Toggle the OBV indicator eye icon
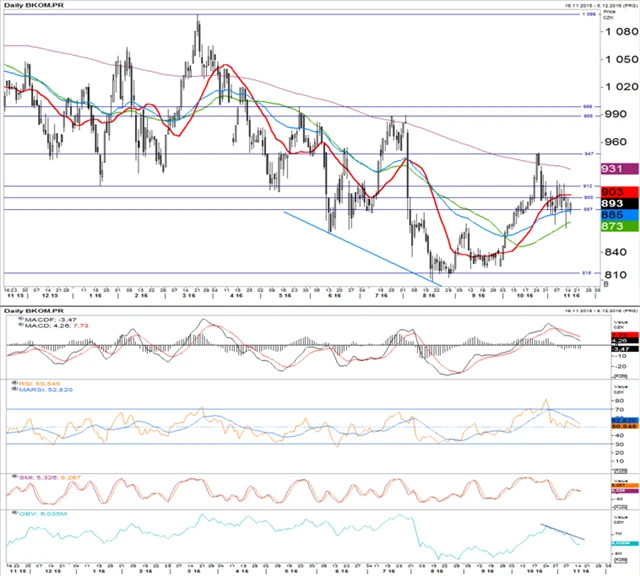The image size is (640, 576). (15, 513)
